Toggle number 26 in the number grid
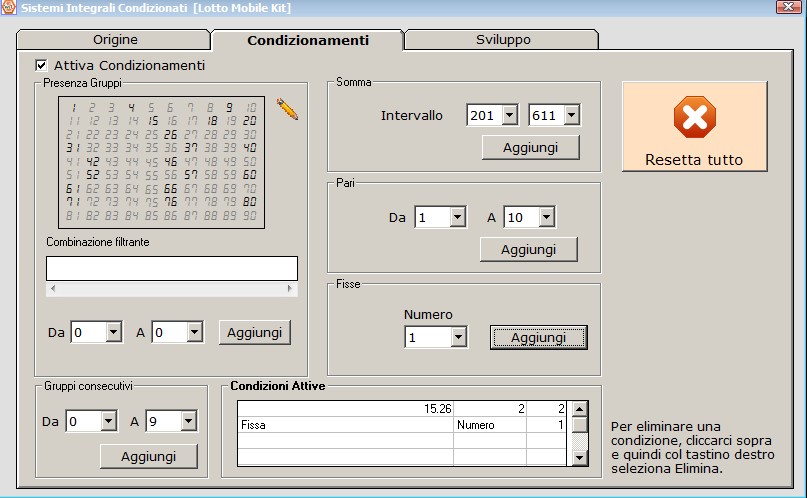 click(170, 135)
